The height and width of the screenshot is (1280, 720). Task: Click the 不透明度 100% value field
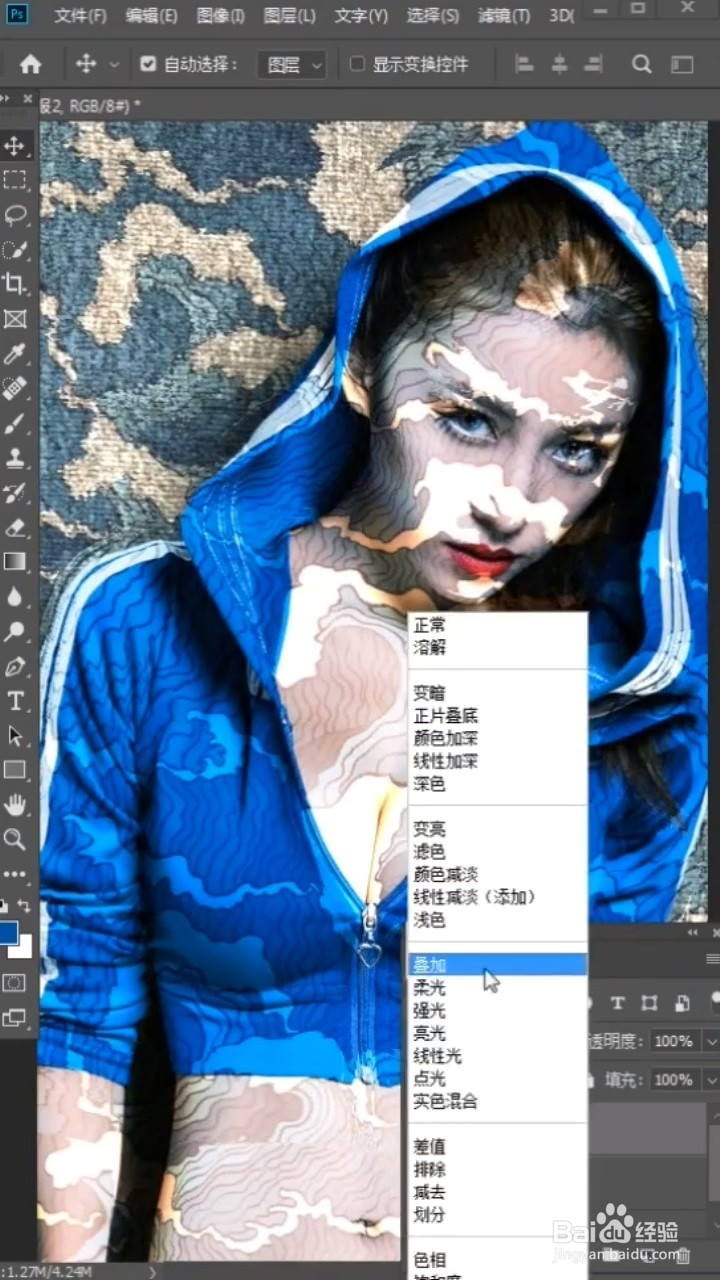675,1041
